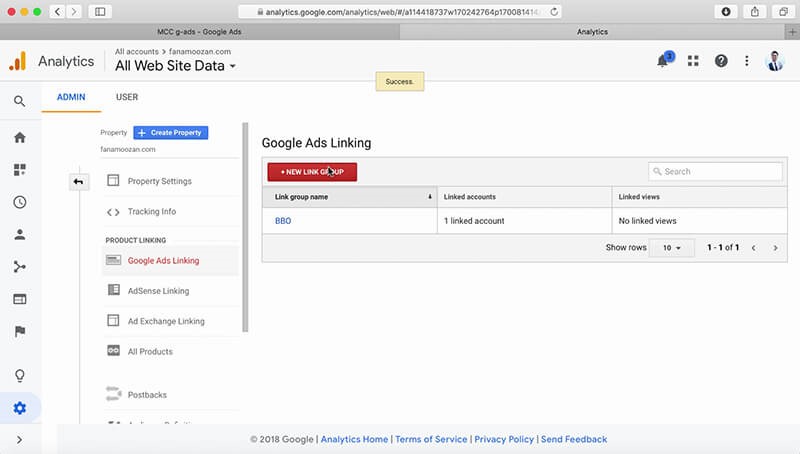The image size is (800, 454).
Task: Open Terms of Service footer link
Action: [431, 439]
